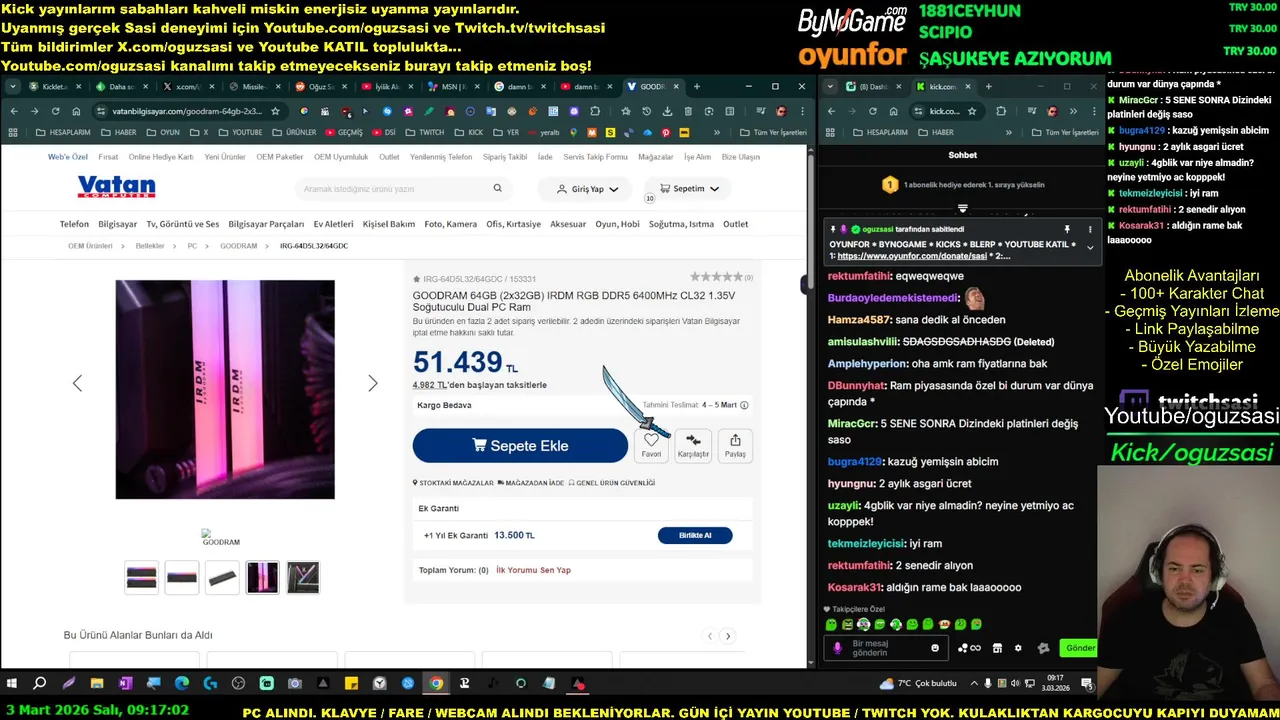Switch to the Dashboard browser tab
Screen dimensions: 1280x720
872,87
